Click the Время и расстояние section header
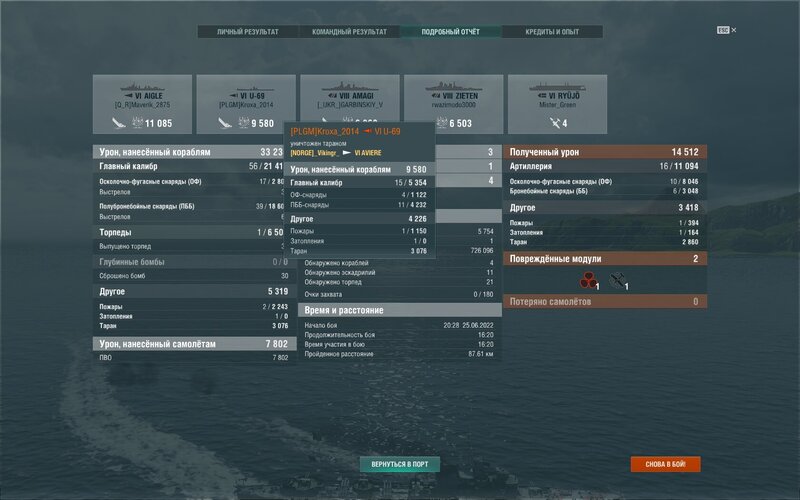The height and width of the screenshot is (500, 800). pyautogui.click(x=399, y=310)
